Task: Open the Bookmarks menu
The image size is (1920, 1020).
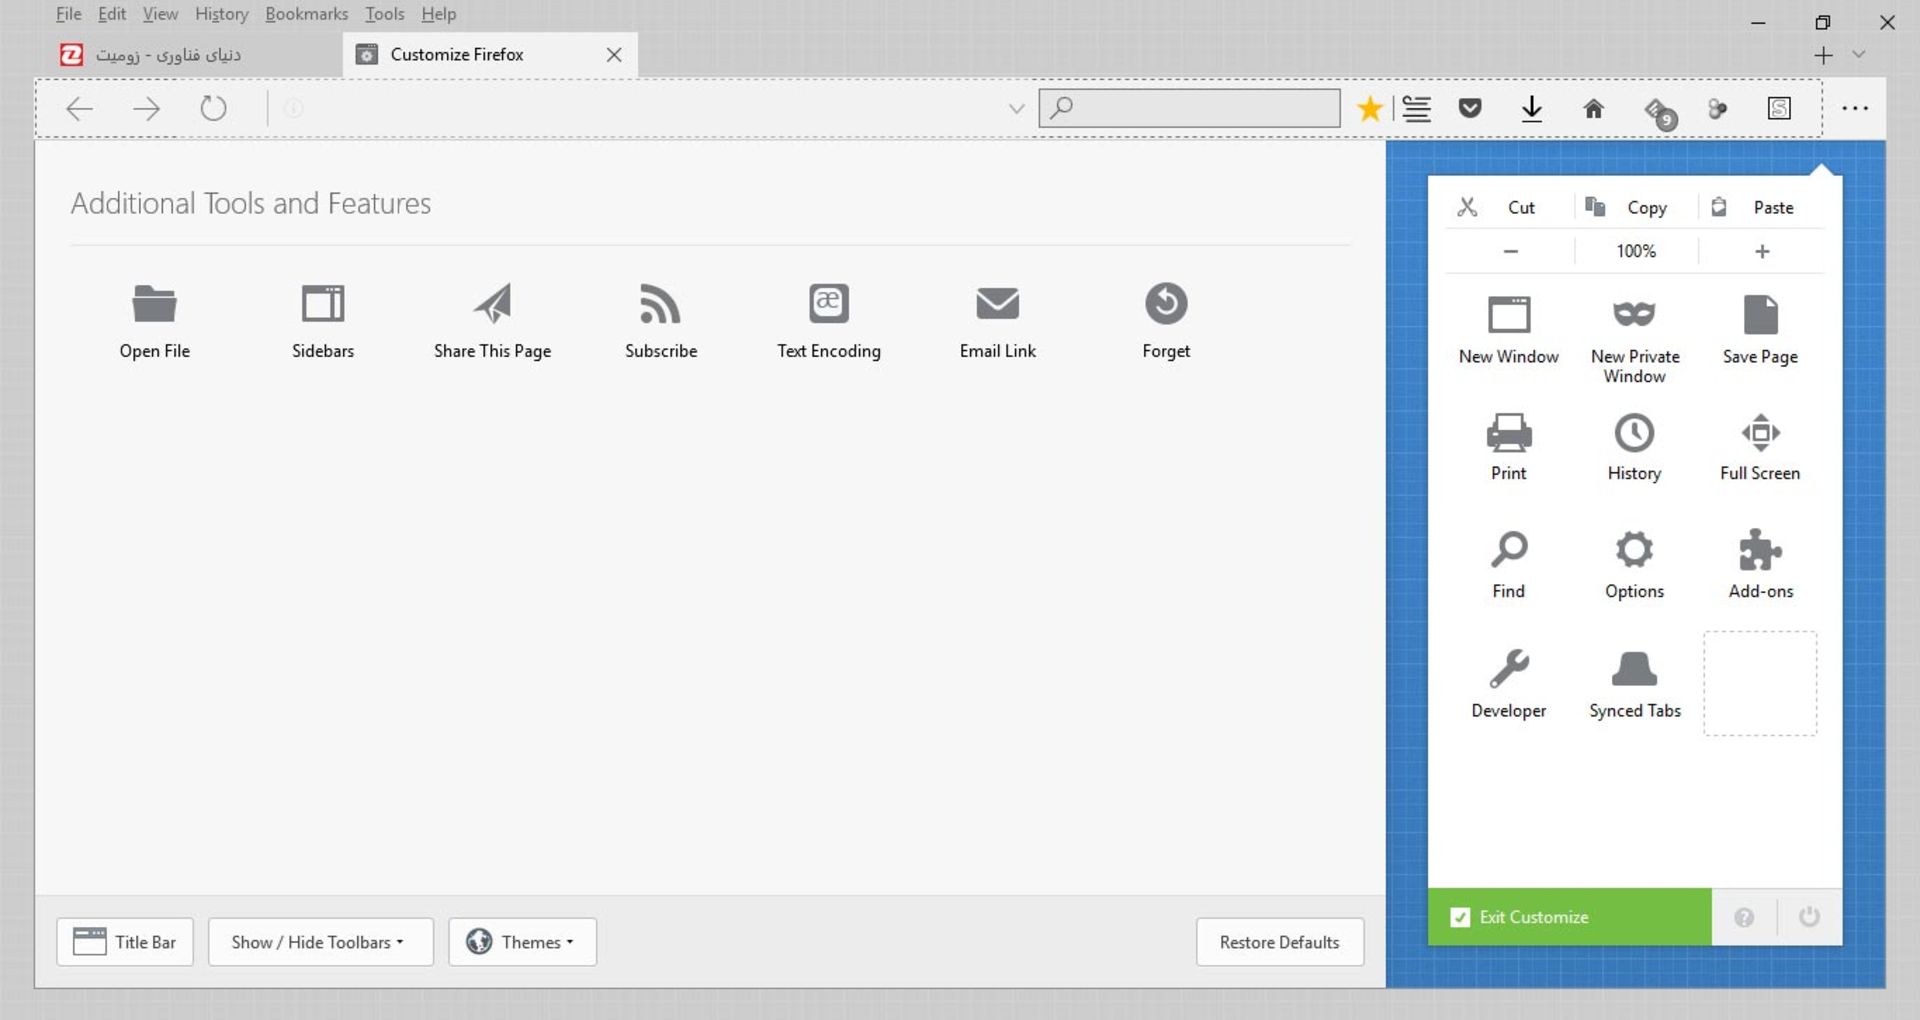Action: tap(306, 14)
